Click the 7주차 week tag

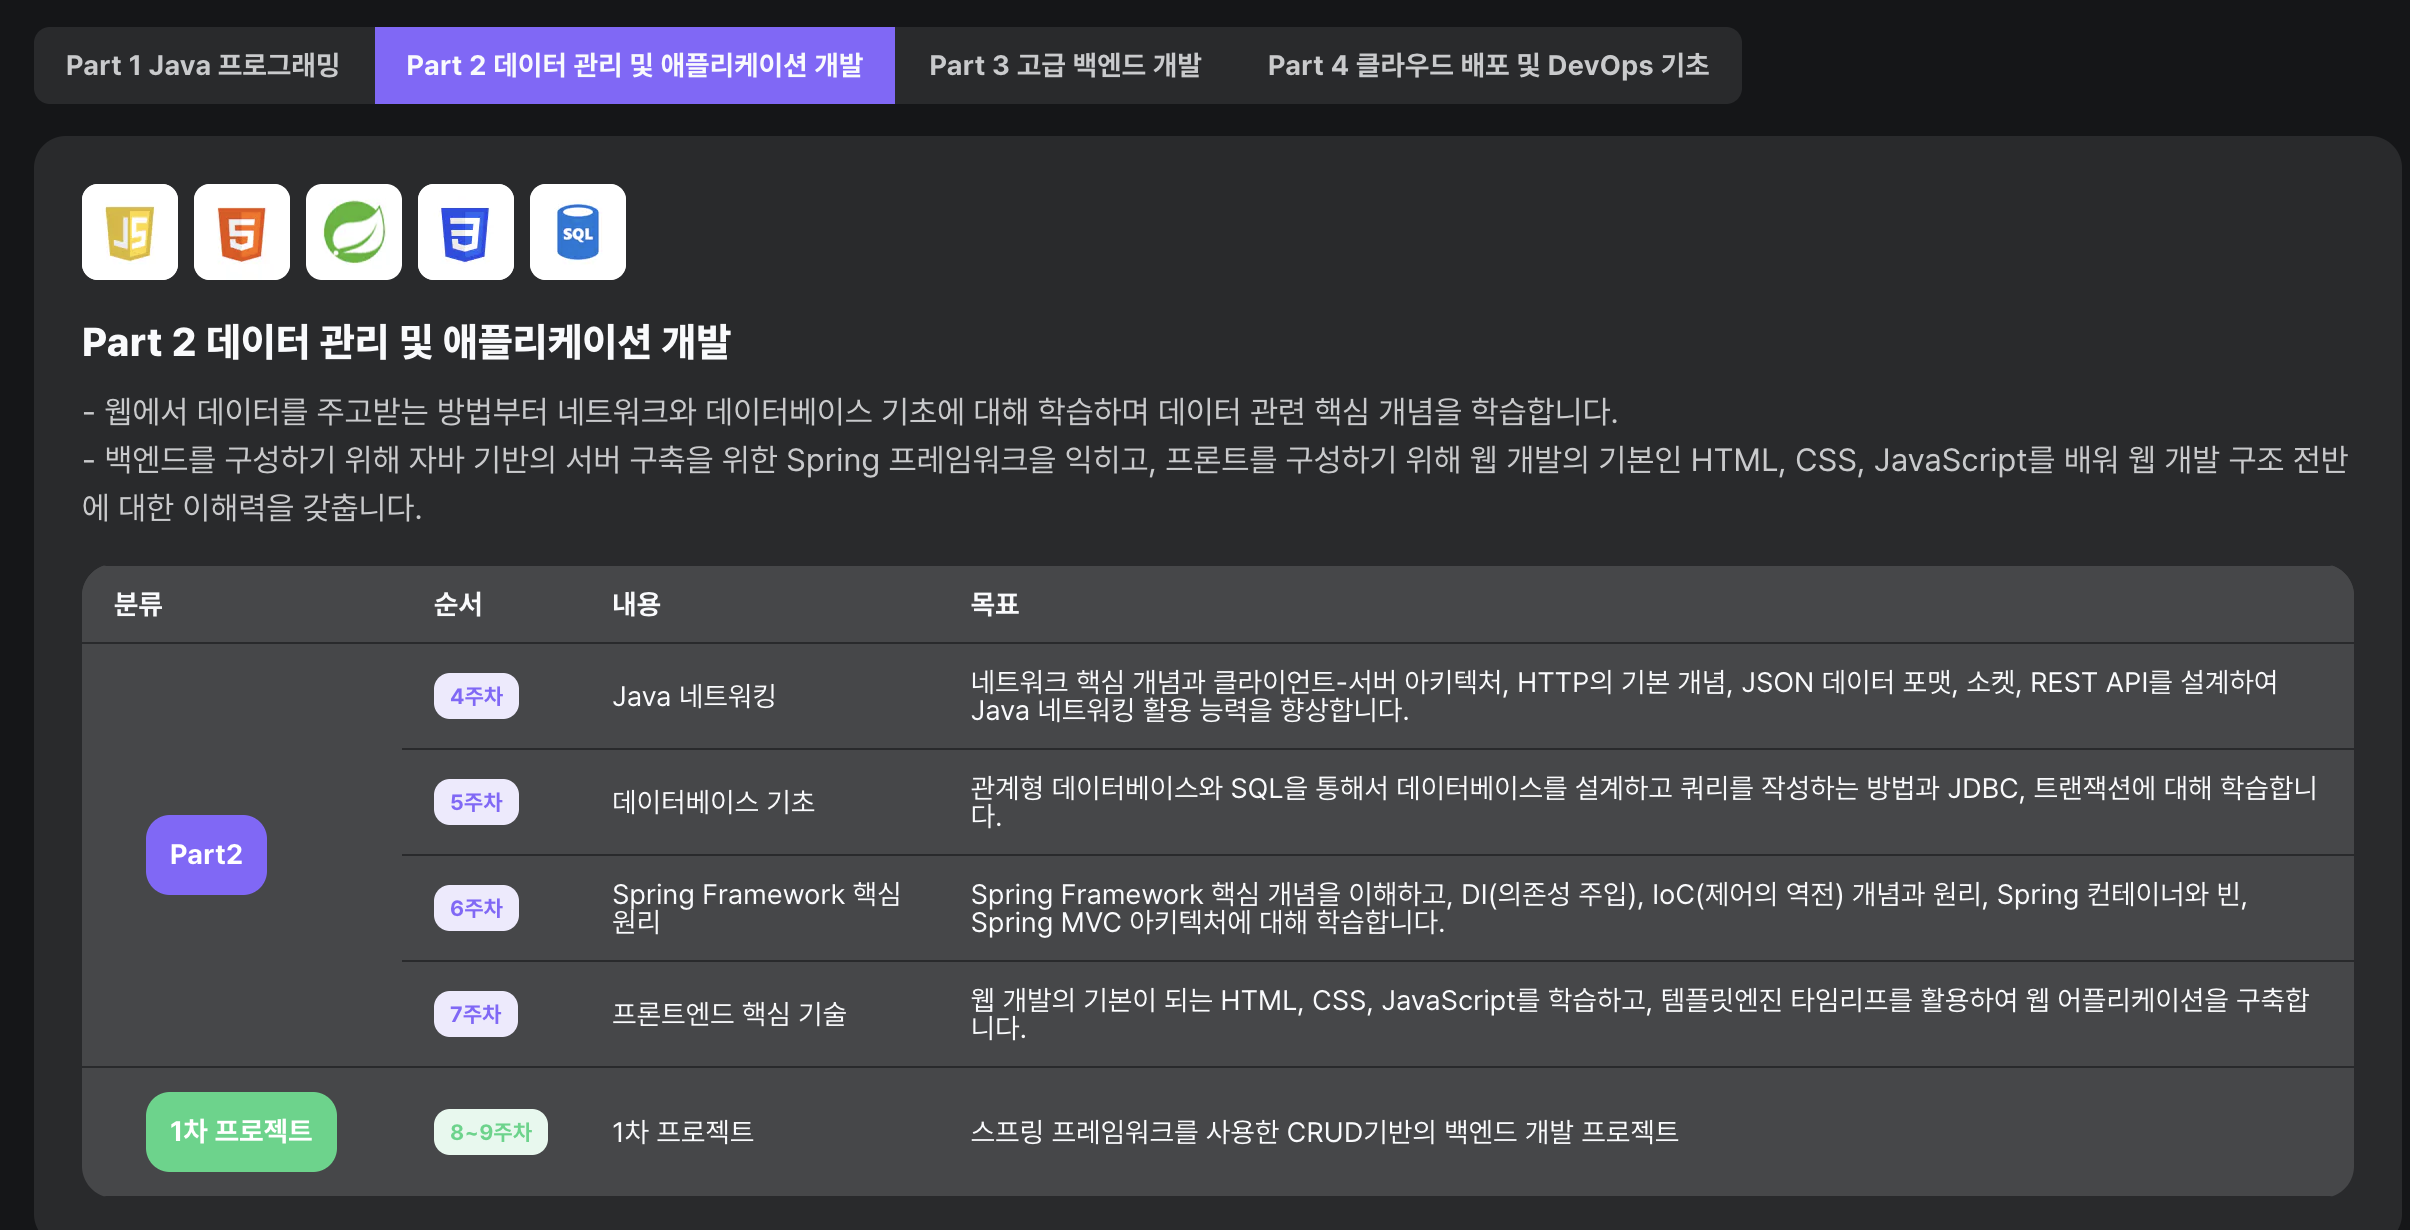(x=476, y=1014)
